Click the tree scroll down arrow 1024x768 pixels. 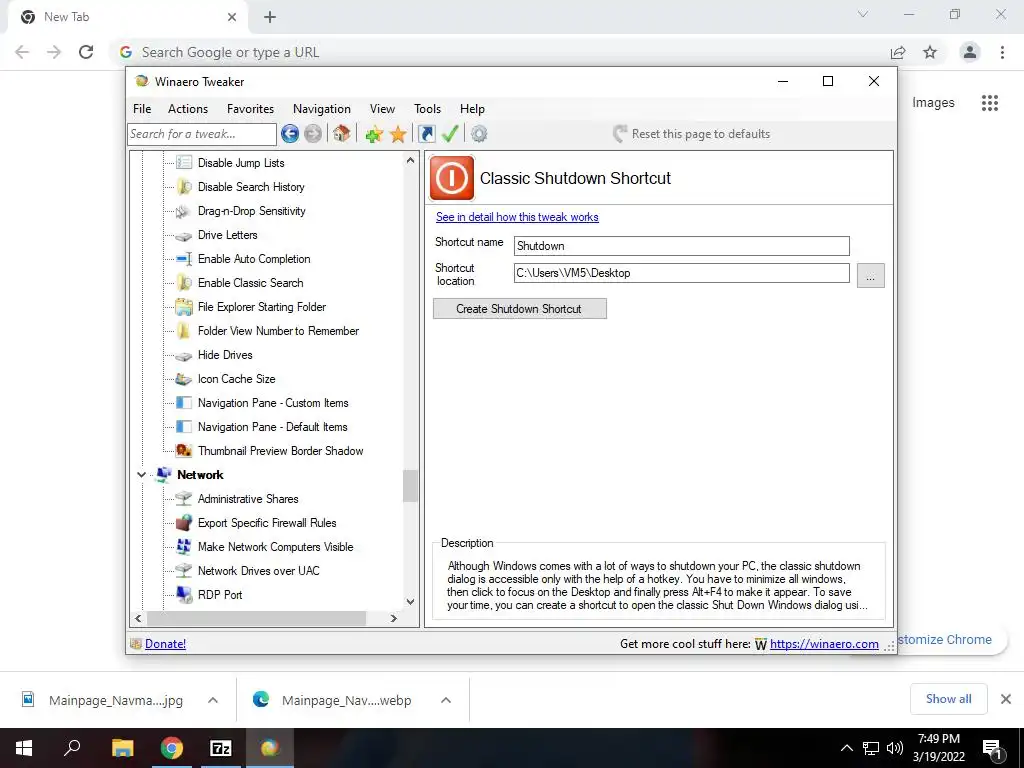(410, 602)
